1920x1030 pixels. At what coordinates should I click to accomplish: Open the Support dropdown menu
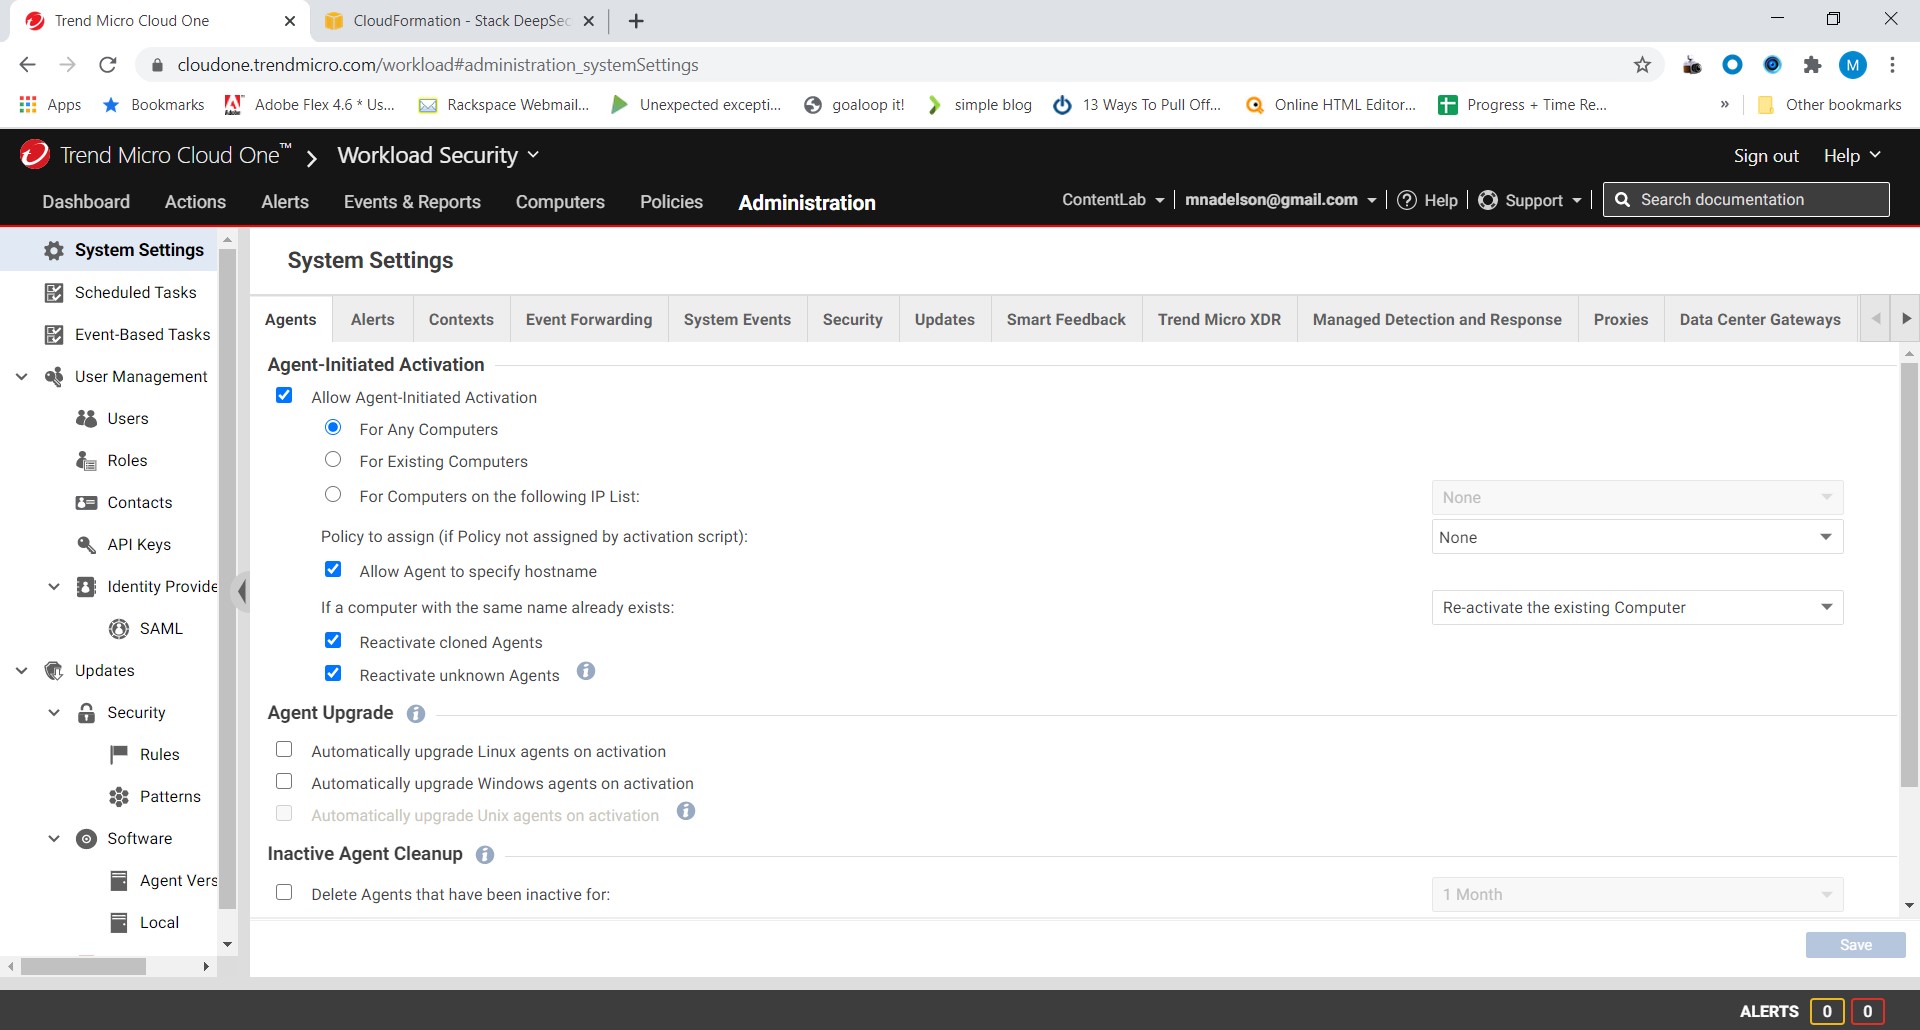click(x=1530, y=200)
